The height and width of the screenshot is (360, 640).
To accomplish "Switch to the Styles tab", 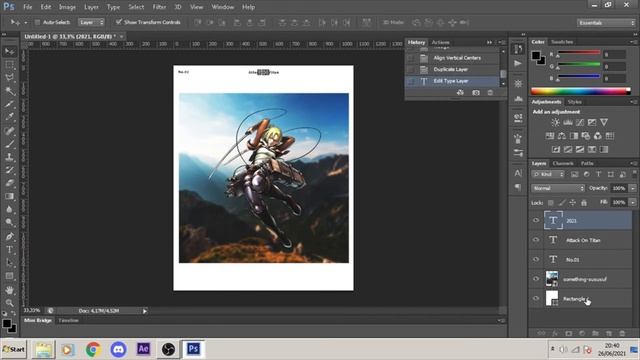I will (574, 102).
